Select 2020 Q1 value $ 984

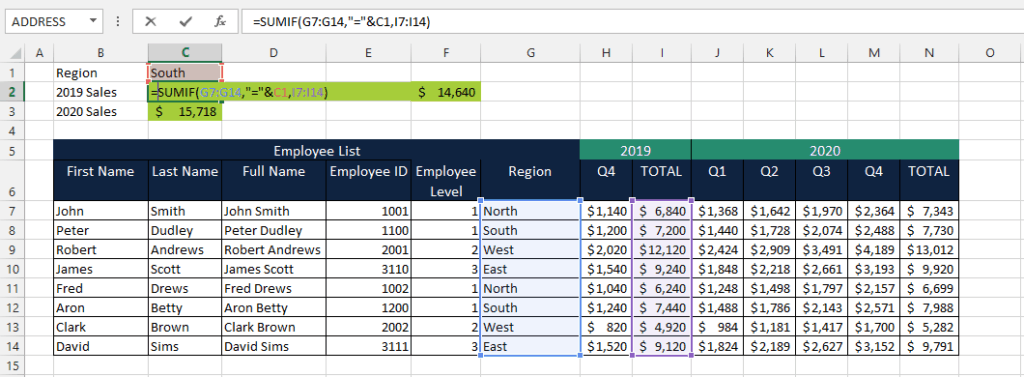[717, 327]
